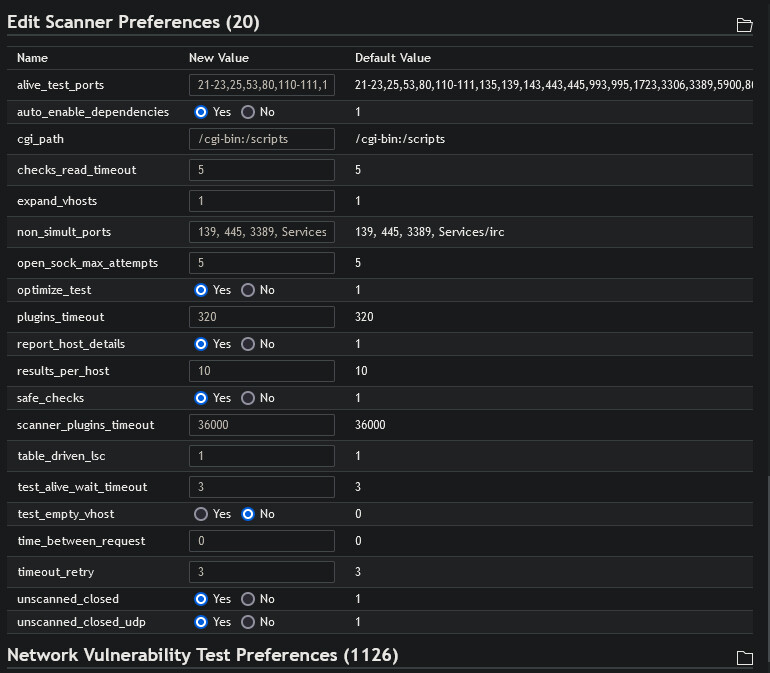
Task: Click the results_per_host input field
Action: click(x=262, y=371)
